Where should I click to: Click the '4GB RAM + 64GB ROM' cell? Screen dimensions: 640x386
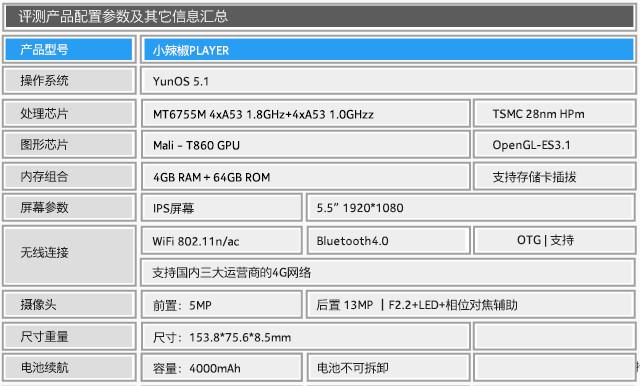(x=306, y=176)
